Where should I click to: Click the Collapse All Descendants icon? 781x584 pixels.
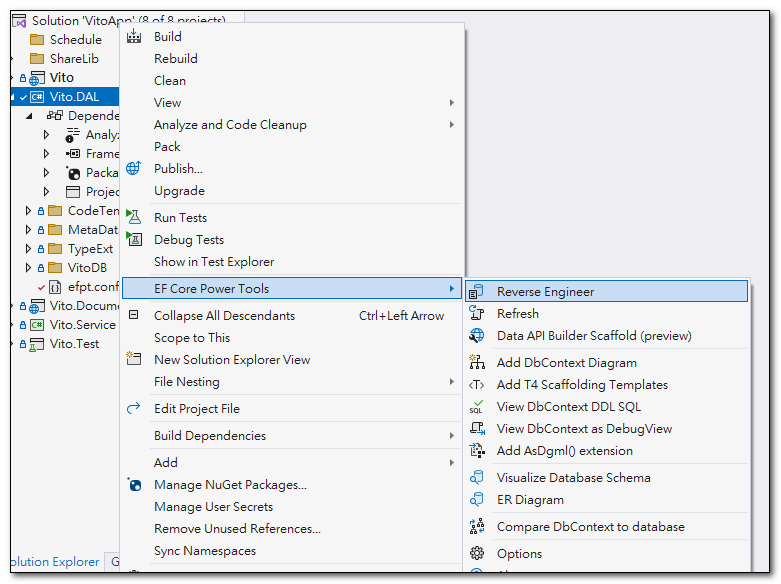133,314
